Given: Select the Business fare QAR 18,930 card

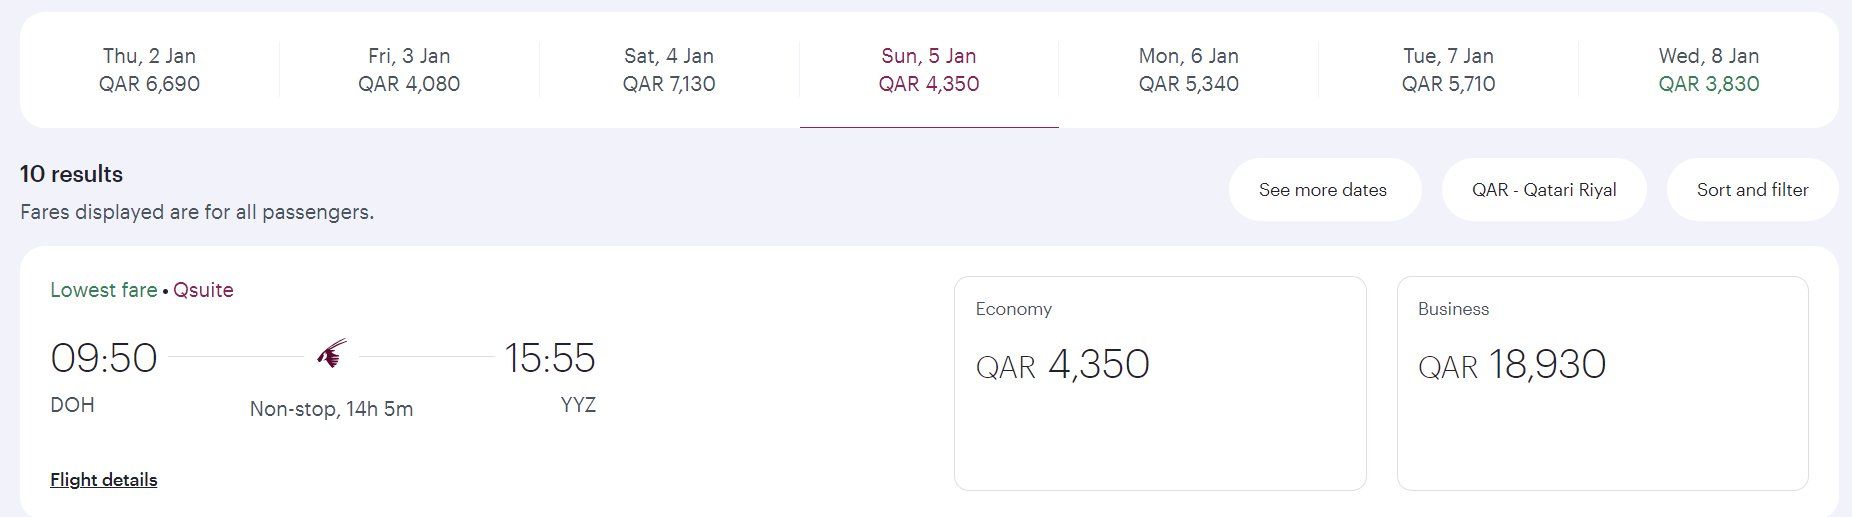Looking at the screenshot, I should (1602, 384).
